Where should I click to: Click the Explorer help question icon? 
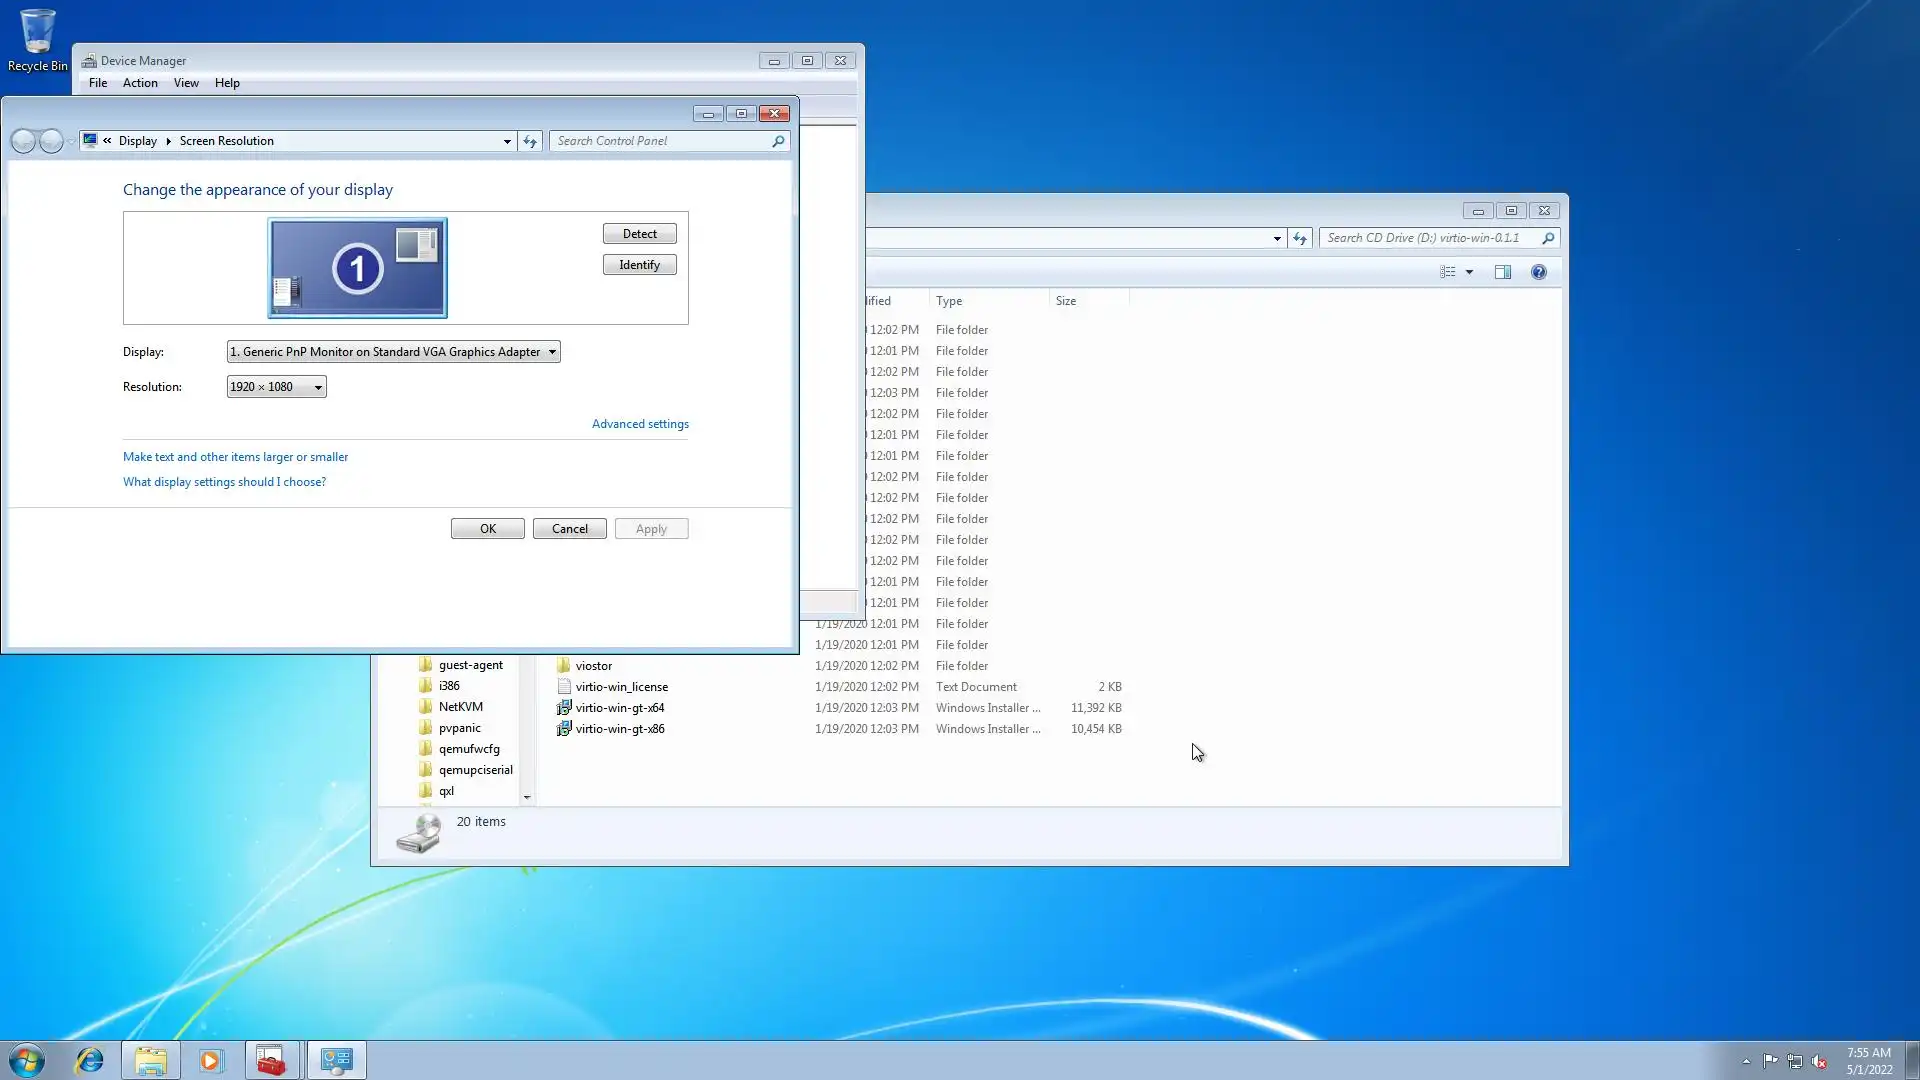1538,272
